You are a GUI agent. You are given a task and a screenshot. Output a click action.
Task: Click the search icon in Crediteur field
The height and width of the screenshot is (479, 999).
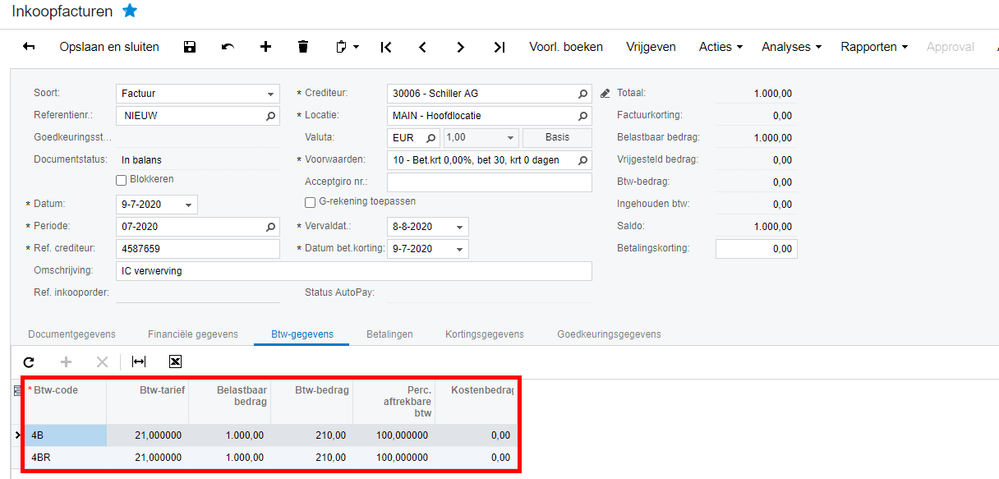582,94
